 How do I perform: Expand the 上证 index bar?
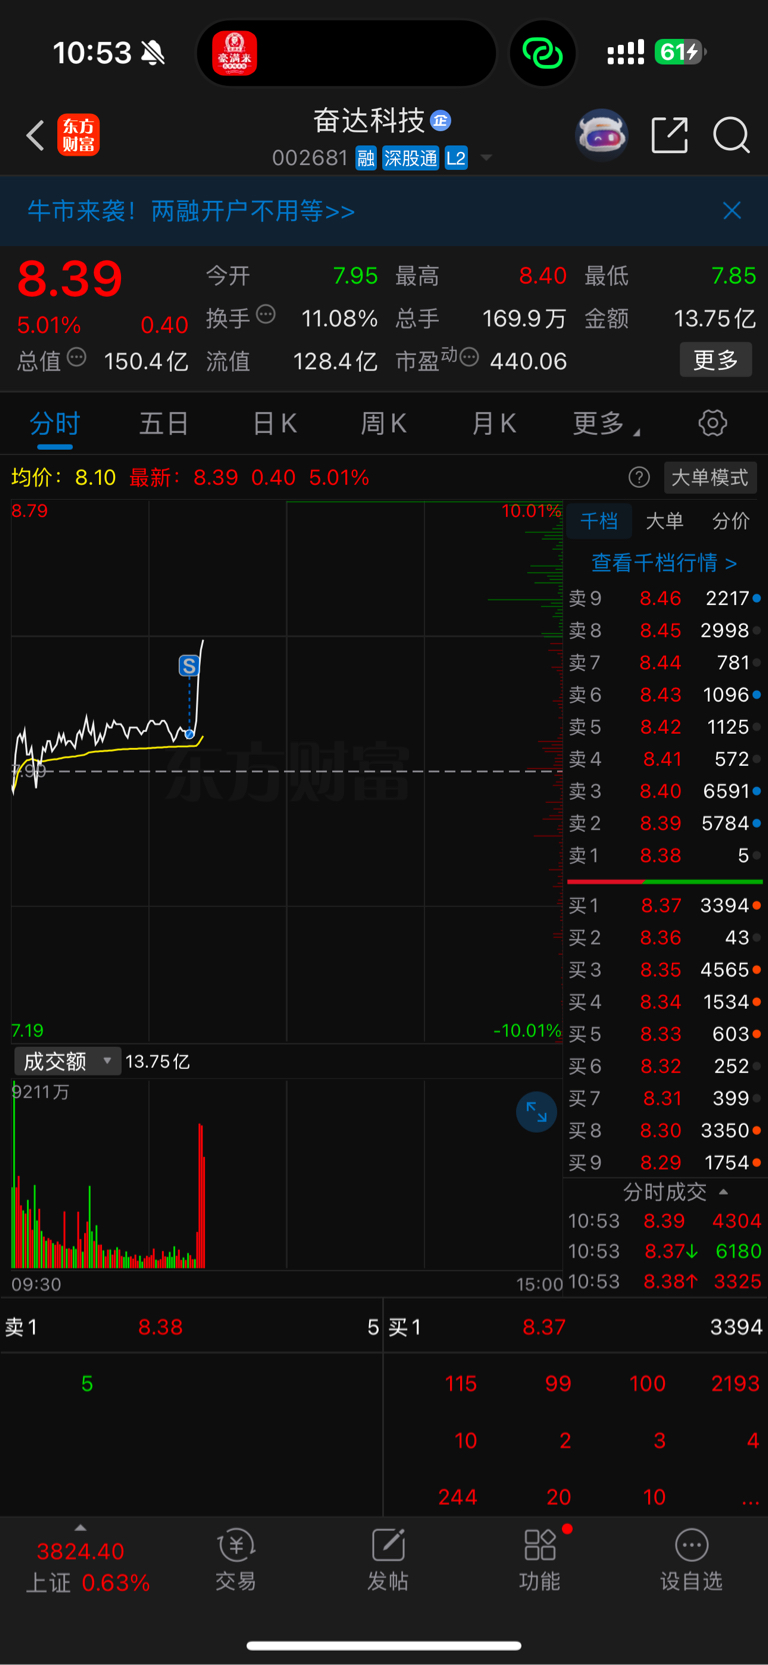point(80,1559)
